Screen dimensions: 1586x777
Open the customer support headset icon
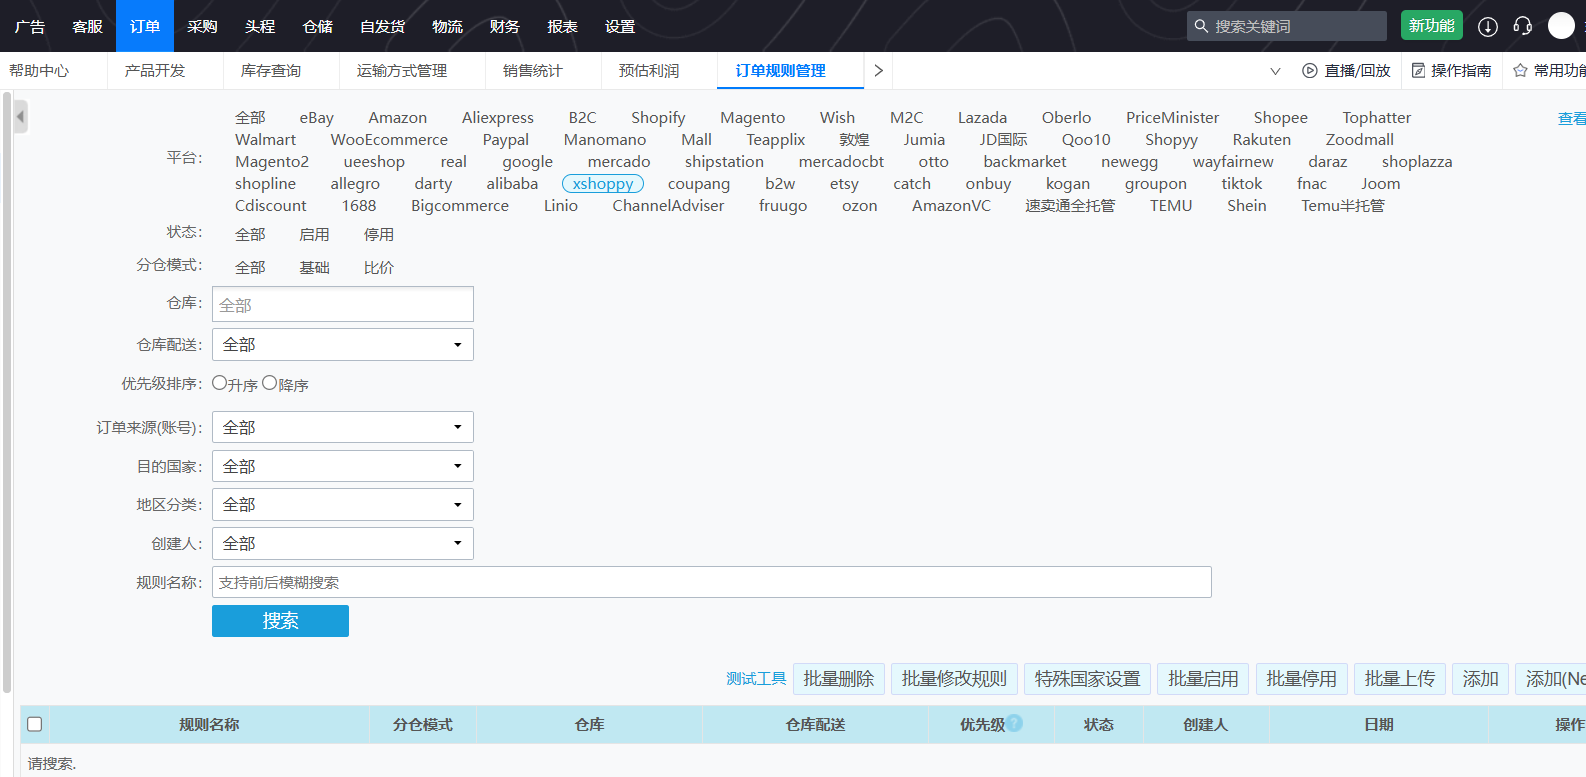[x=1523, y=26]
